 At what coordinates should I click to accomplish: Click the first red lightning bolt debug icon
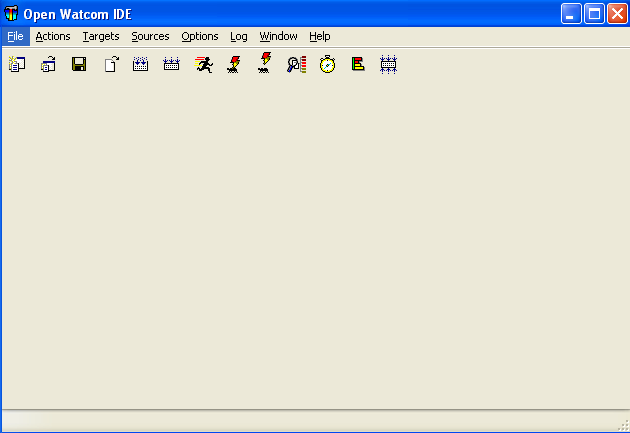pyautogui.click(x=234, y=64)
